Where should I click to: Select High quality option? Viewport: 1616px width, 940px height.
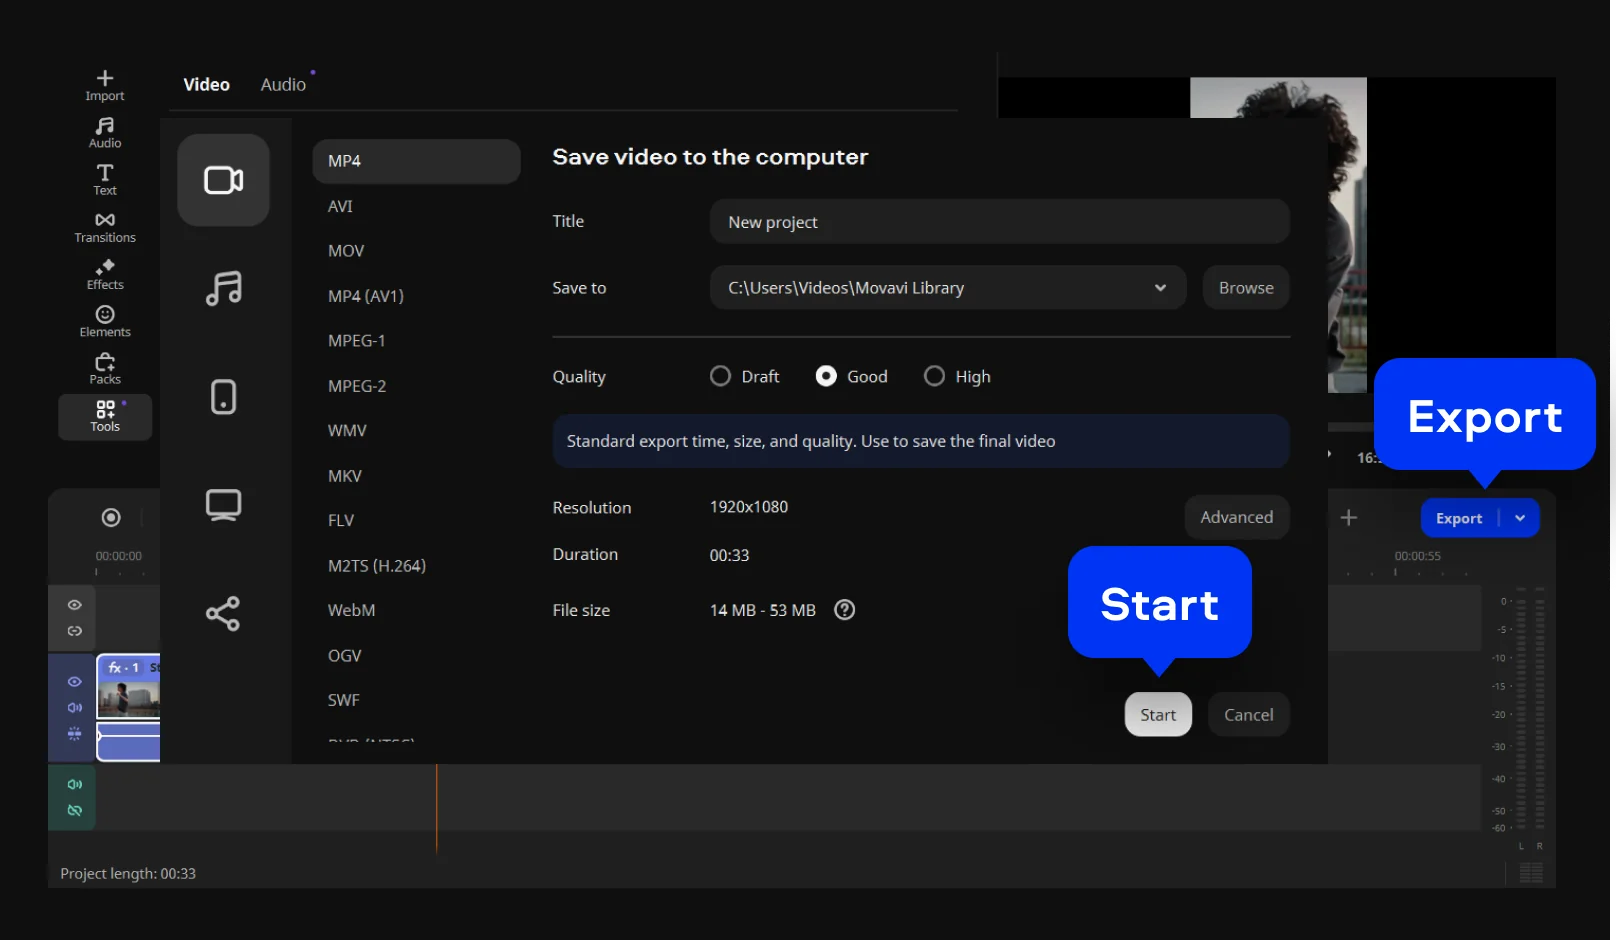[934, 376]
